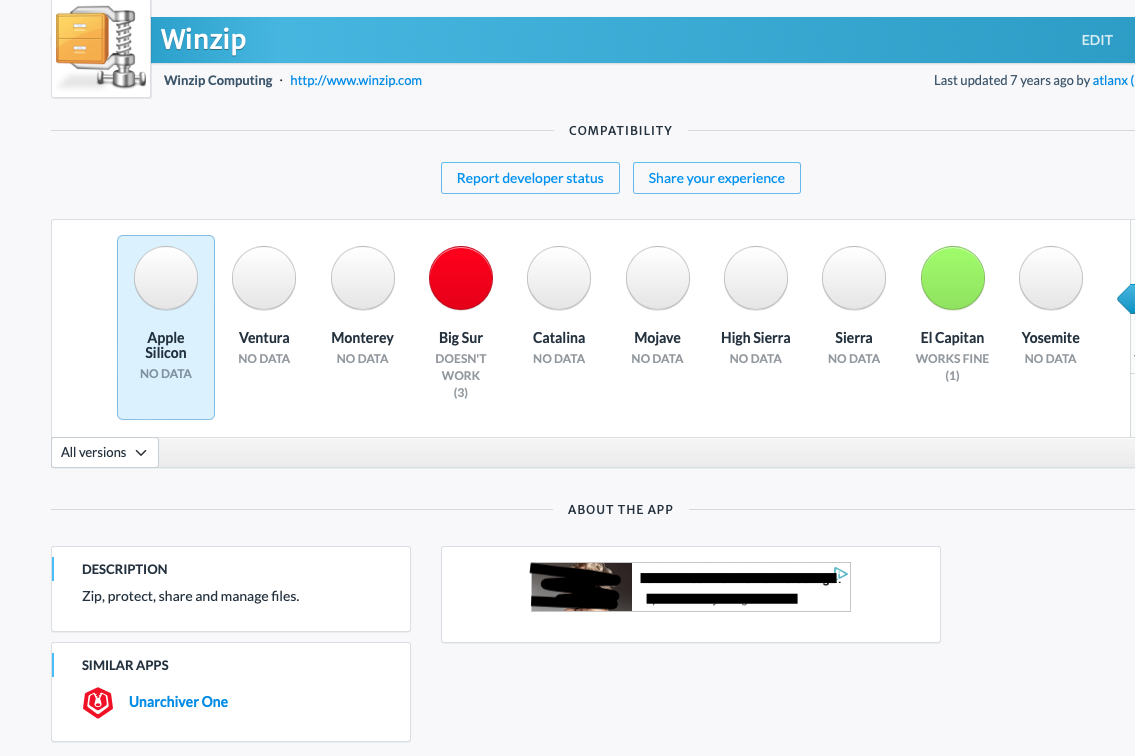Click the blue arrow beside Yosemite
Viewport: 1135px width, 756px height.
[1126, 299]
